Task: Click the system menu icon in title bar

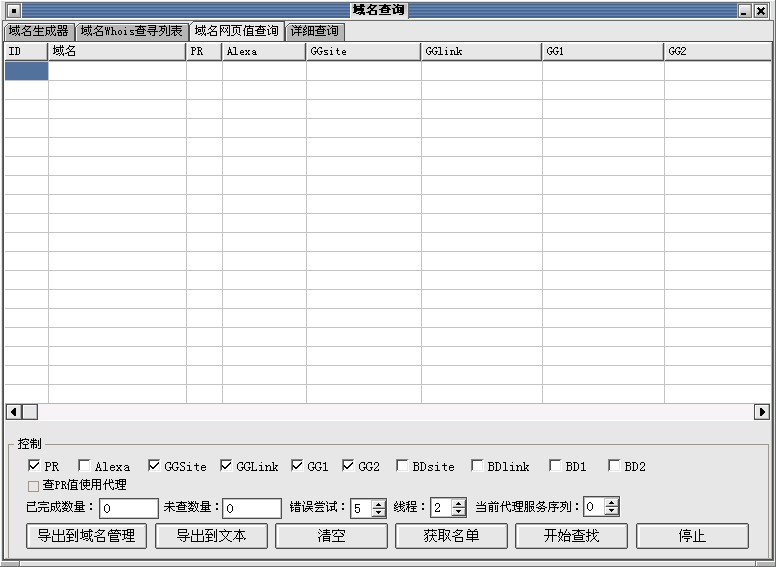Action: 14,10
